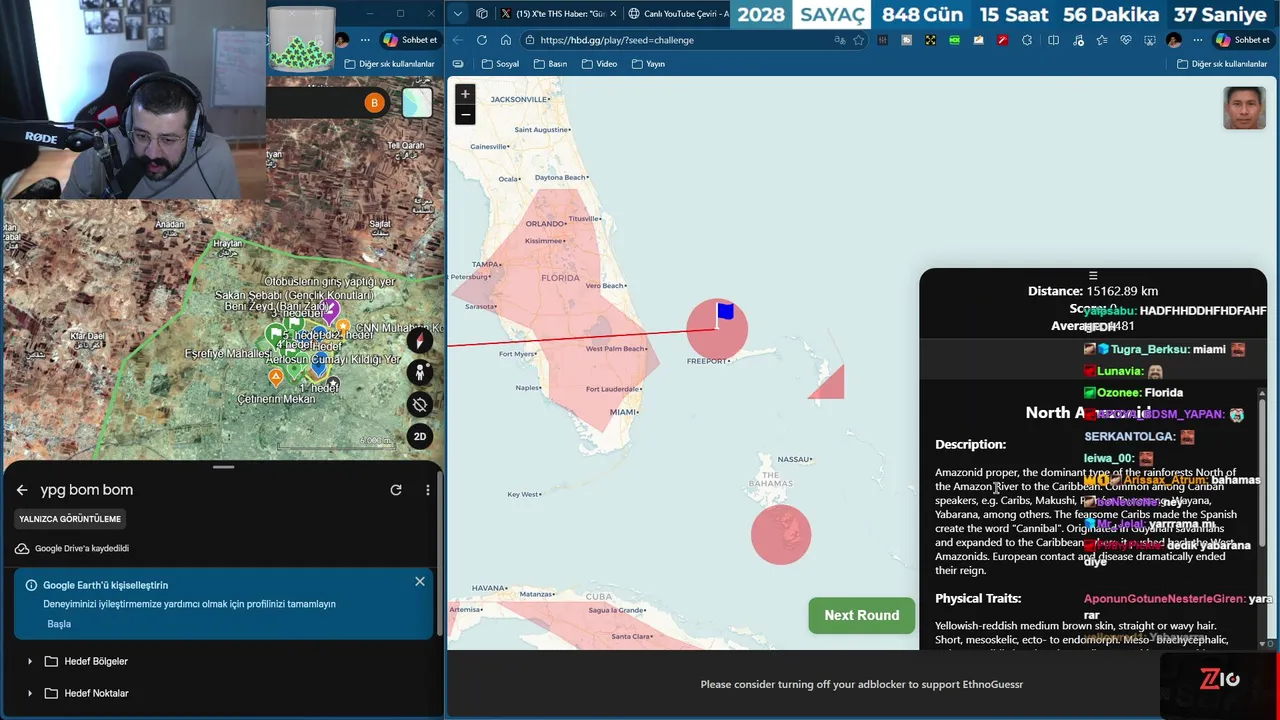Expand the Hedef Noktalar folder

pyautogui.click(x=29, y=693)
